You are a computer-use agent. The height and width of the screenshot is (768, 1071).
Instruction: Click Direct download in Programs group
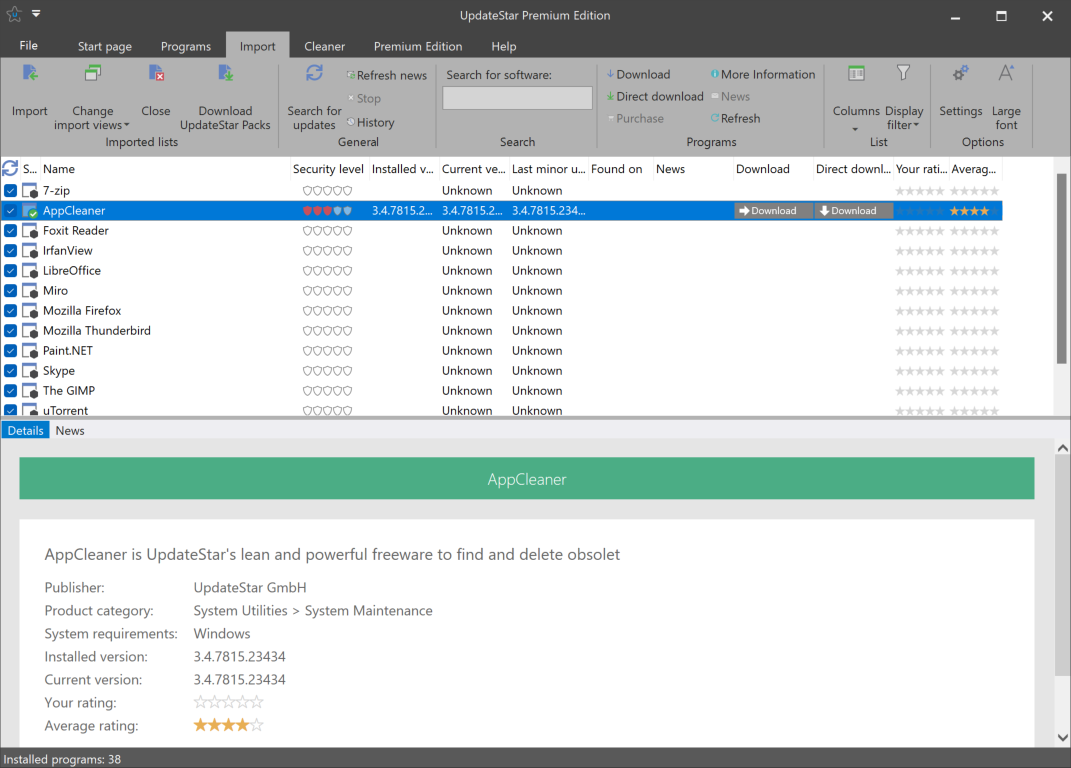point(654,97)
